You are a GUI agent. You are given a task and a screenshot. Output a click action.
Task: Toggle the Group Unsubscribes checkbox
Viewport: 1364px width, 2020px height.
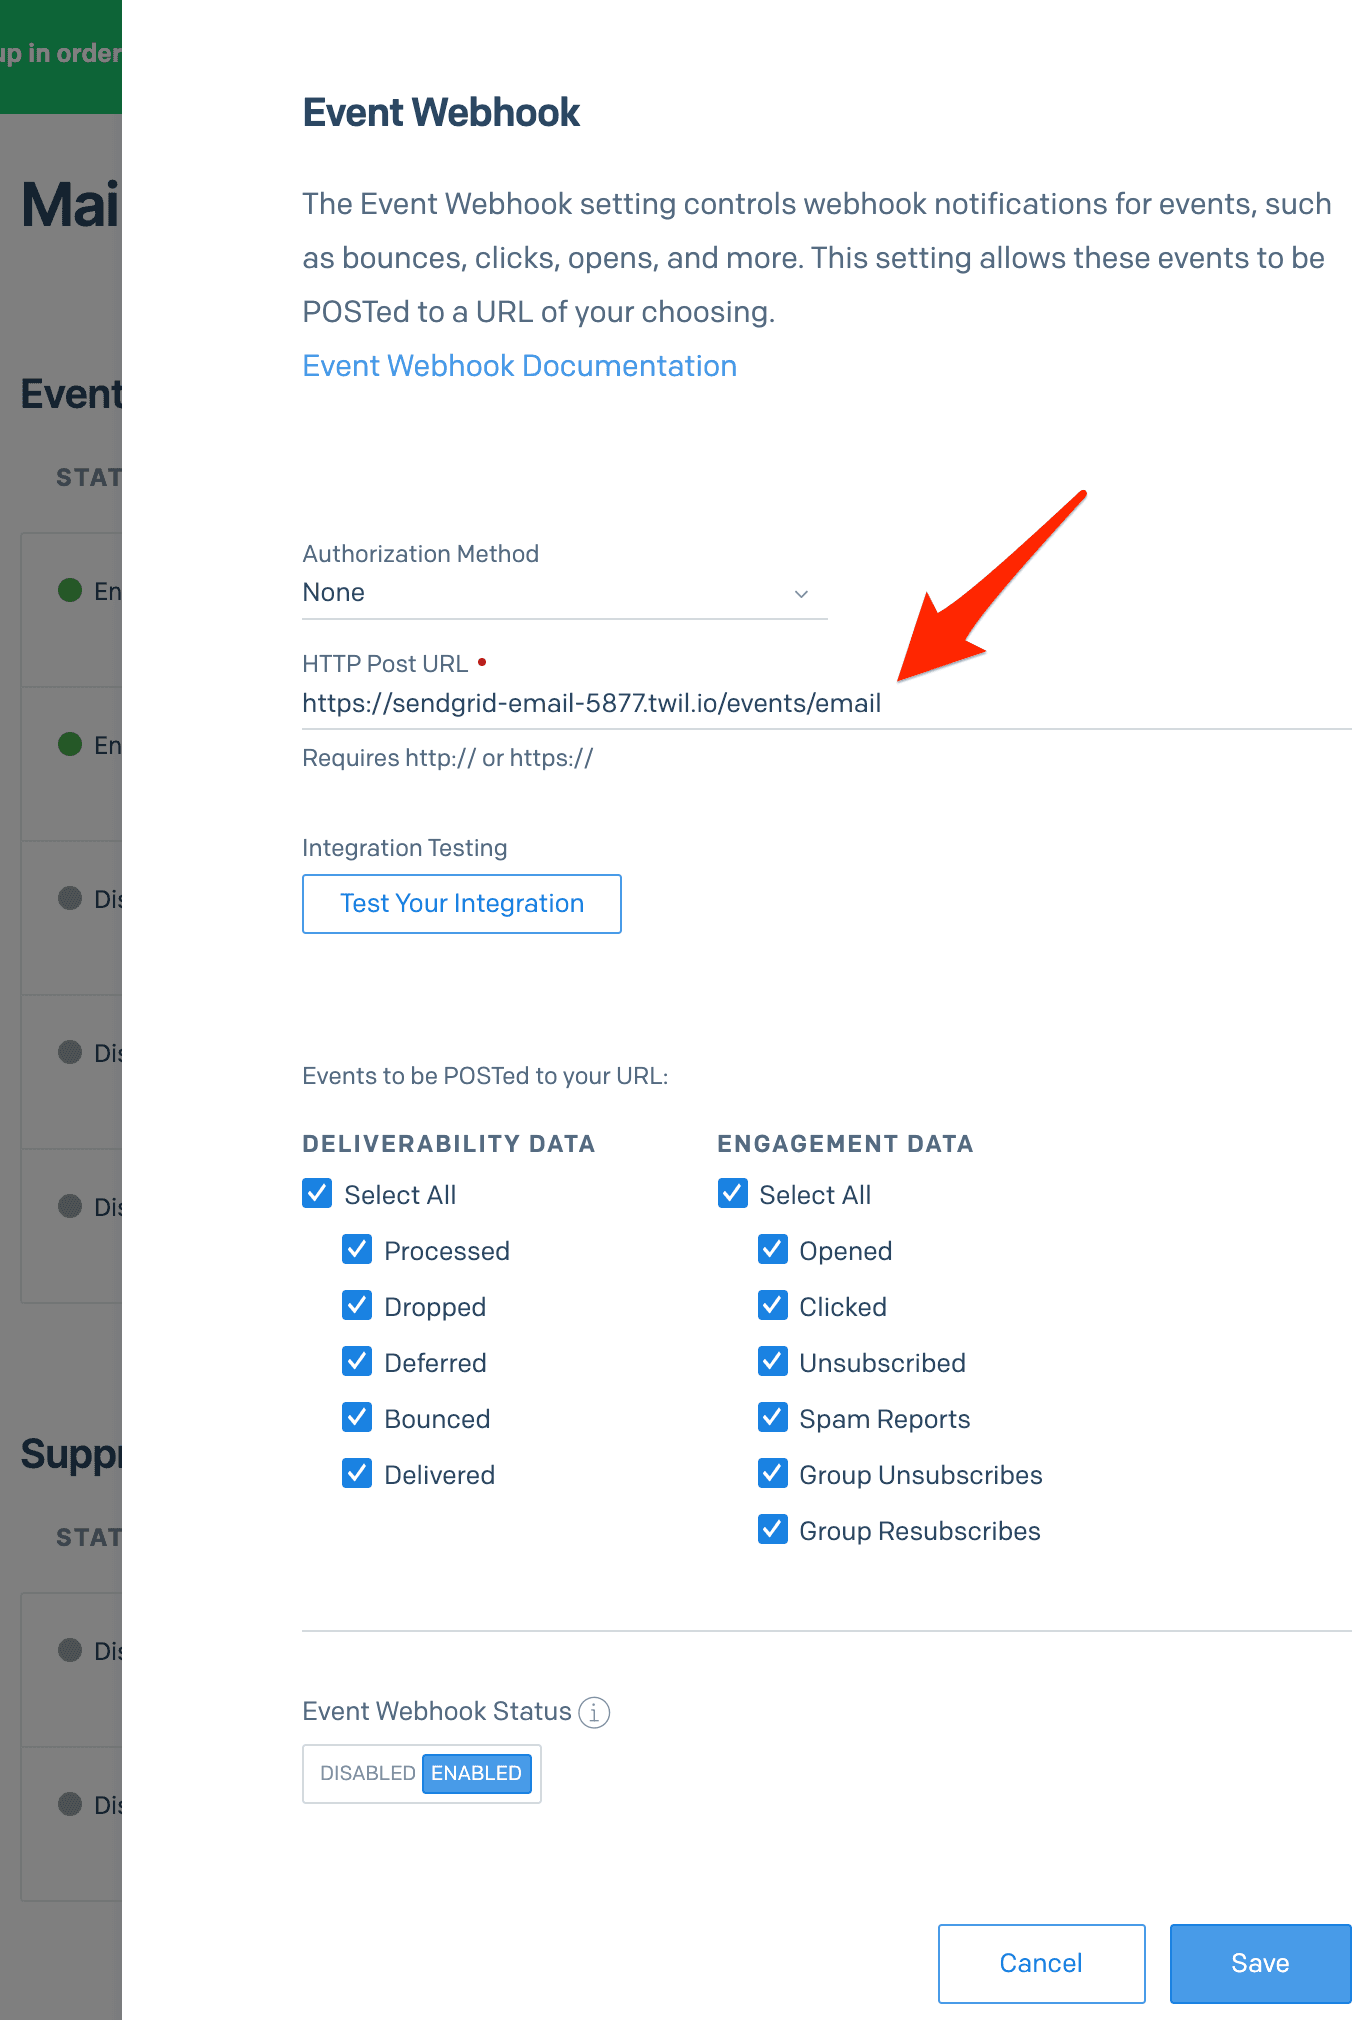pos(772,1473)
